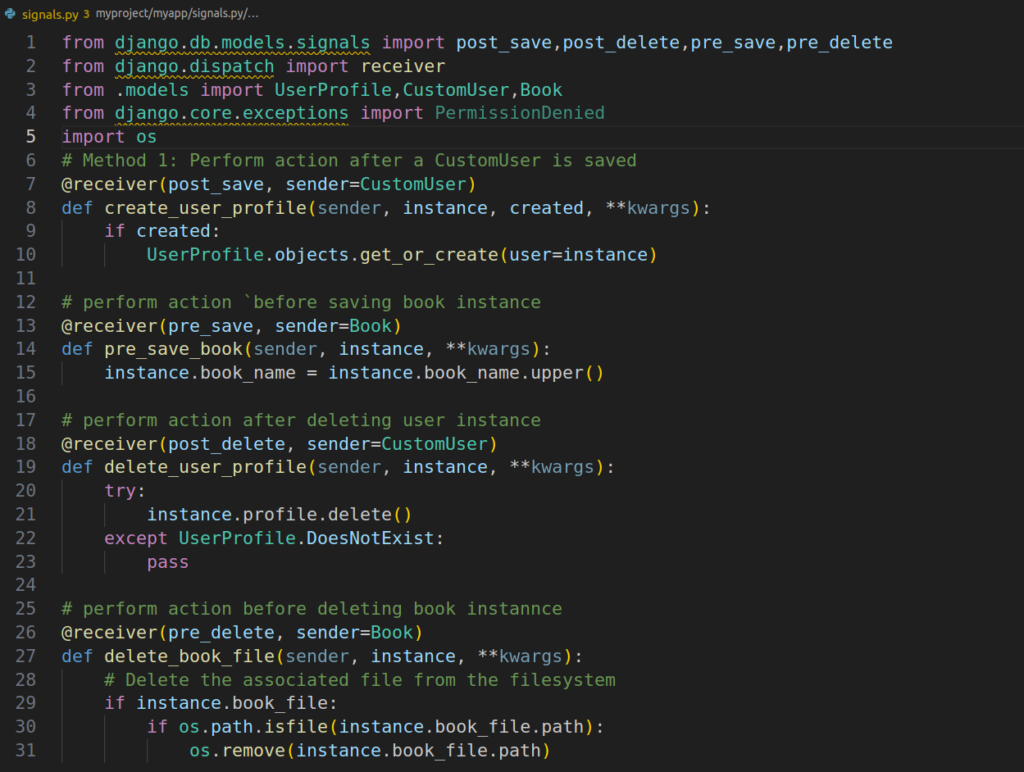Click line number 27 in the gutter
The image size is (1024, 772).
(x=26, y=656)
